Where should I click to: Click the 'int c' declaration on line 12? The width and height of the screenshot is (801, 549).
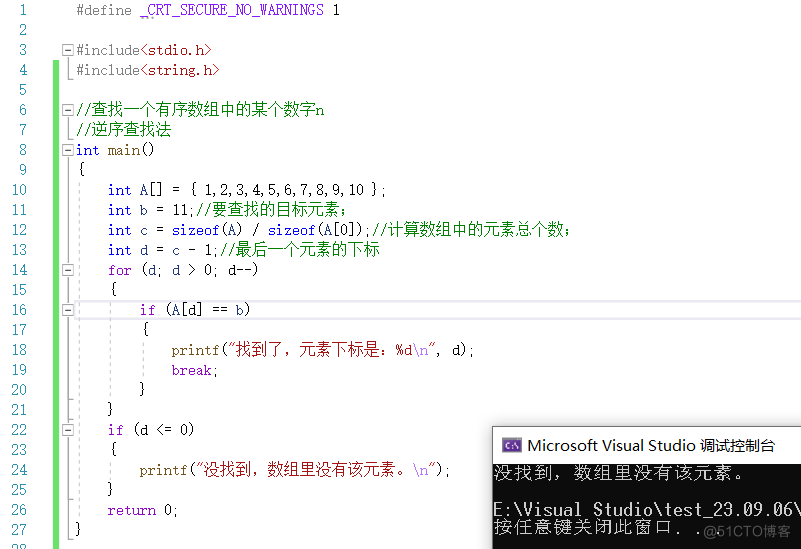tap(128, 230)
